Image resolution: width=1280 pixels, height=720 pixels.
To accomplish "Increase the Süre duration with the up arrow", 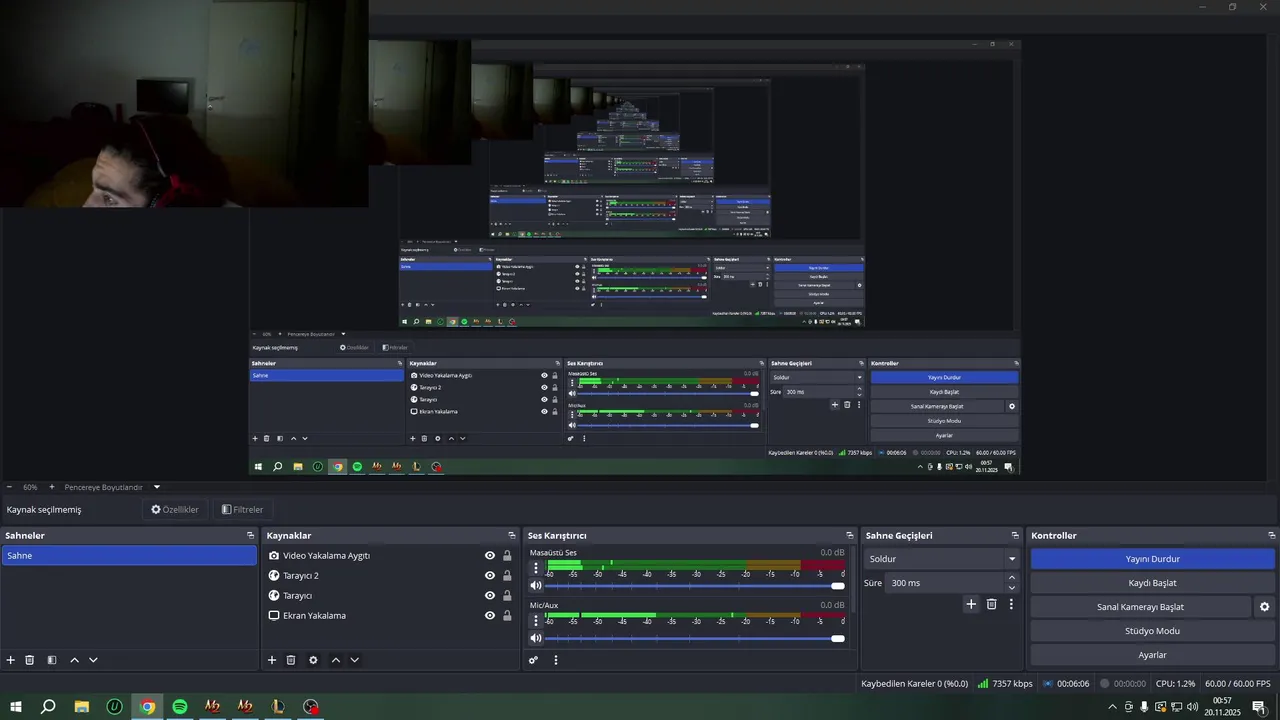I will 1011,577.
